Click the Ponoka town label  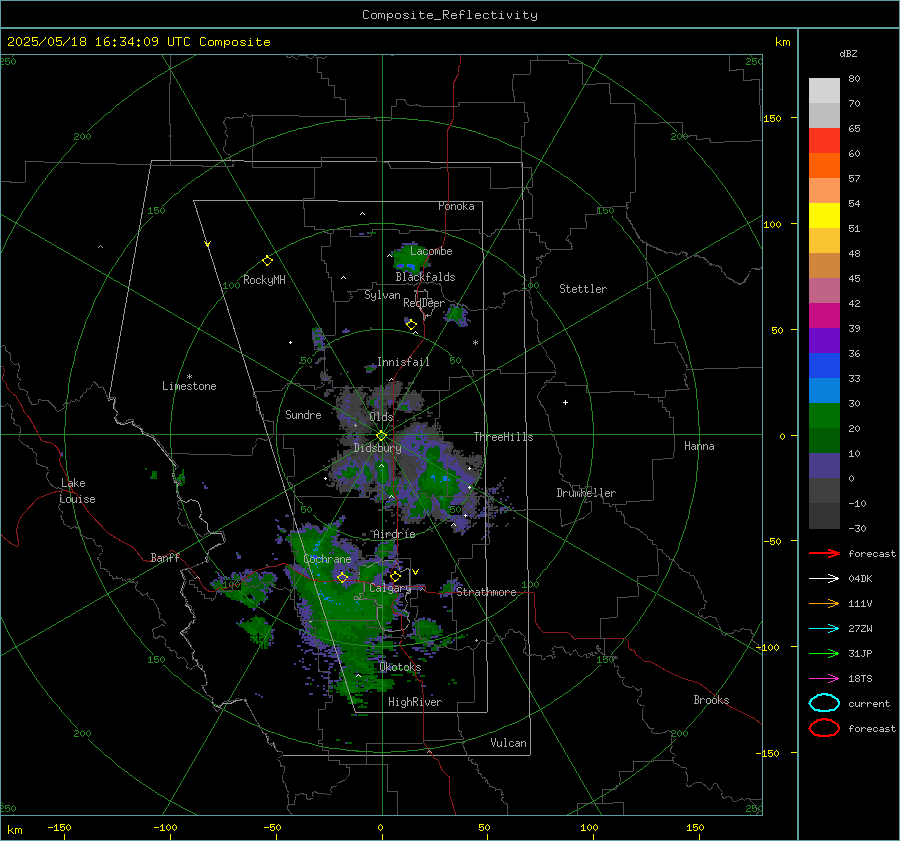[x=456, y=207]
